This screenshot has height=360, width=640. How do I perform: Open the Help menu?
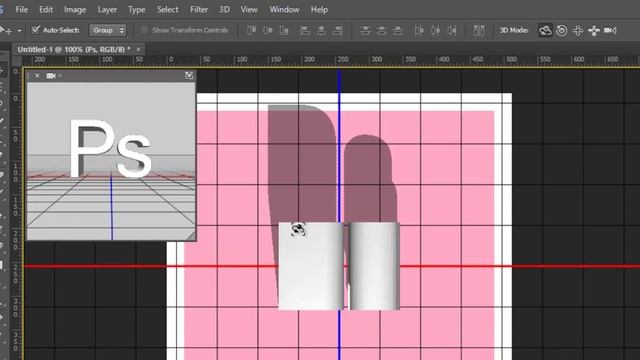pos(319,9)
